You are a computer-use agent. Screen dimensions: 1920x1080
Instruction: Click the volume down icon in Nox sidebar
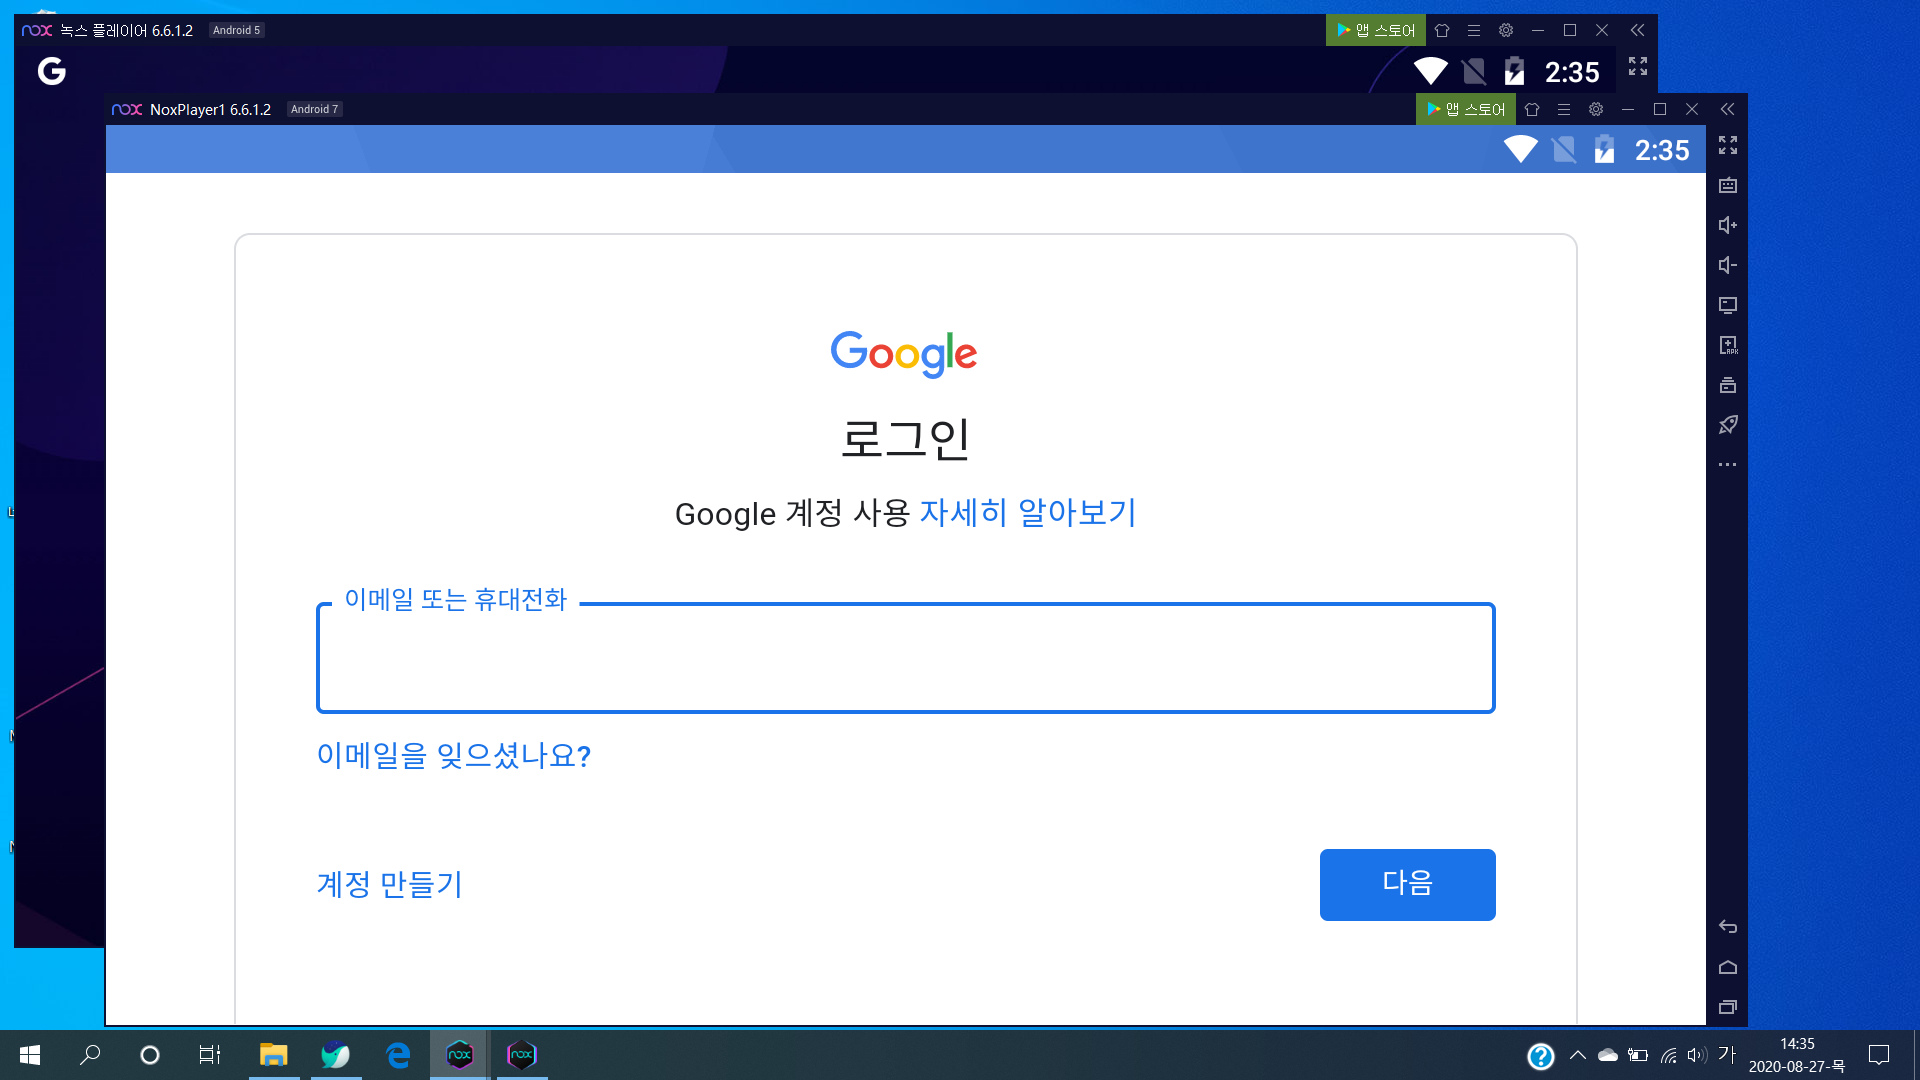click(1727, 265)
